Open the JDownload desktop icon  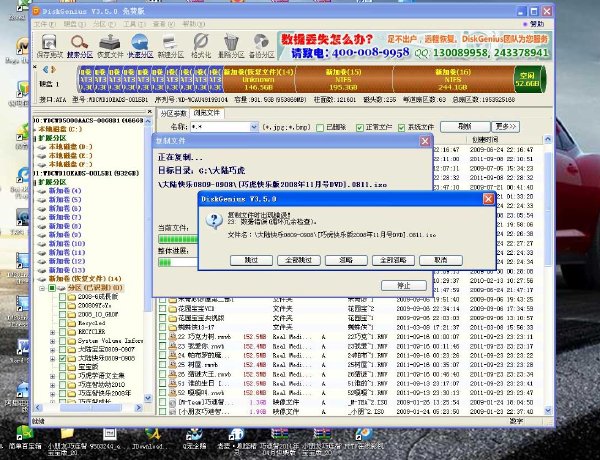click(x=152, y=434)
